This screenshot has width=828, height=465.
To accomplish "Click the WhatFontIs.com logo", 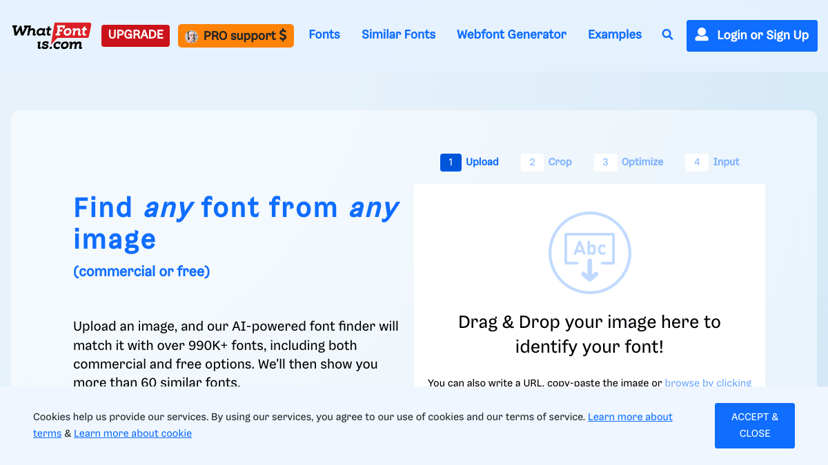I will click(x=52, y=36).
